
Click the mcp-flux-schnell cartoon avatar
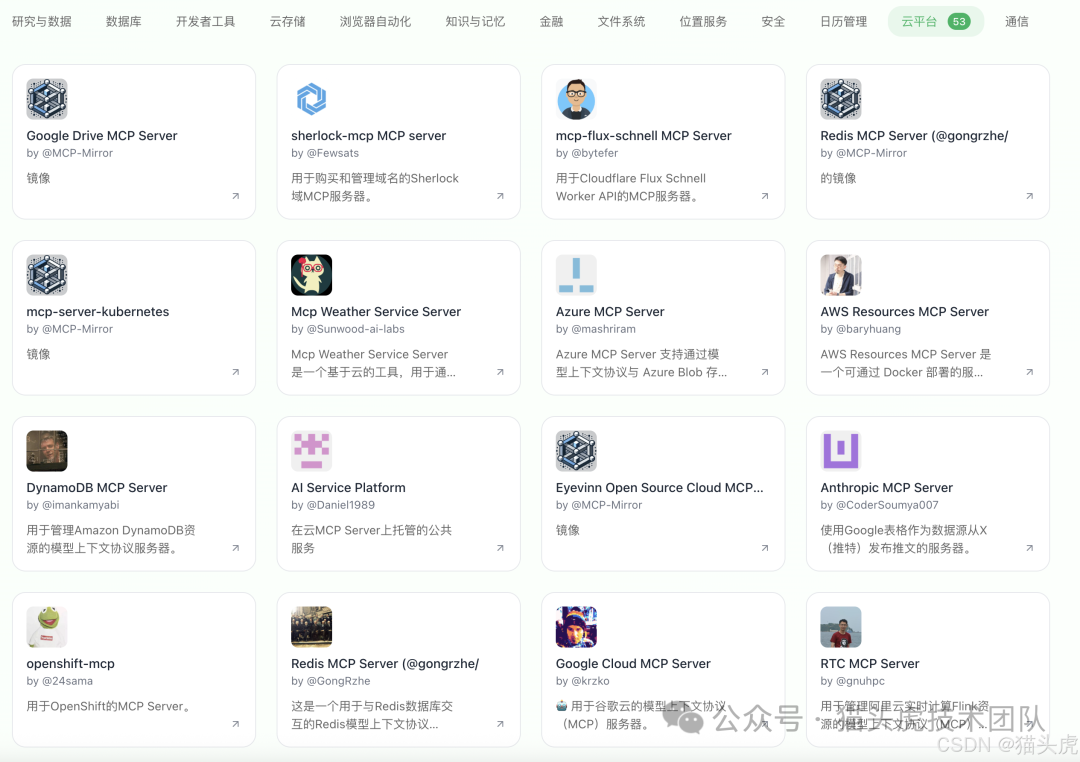click(576, 99)
